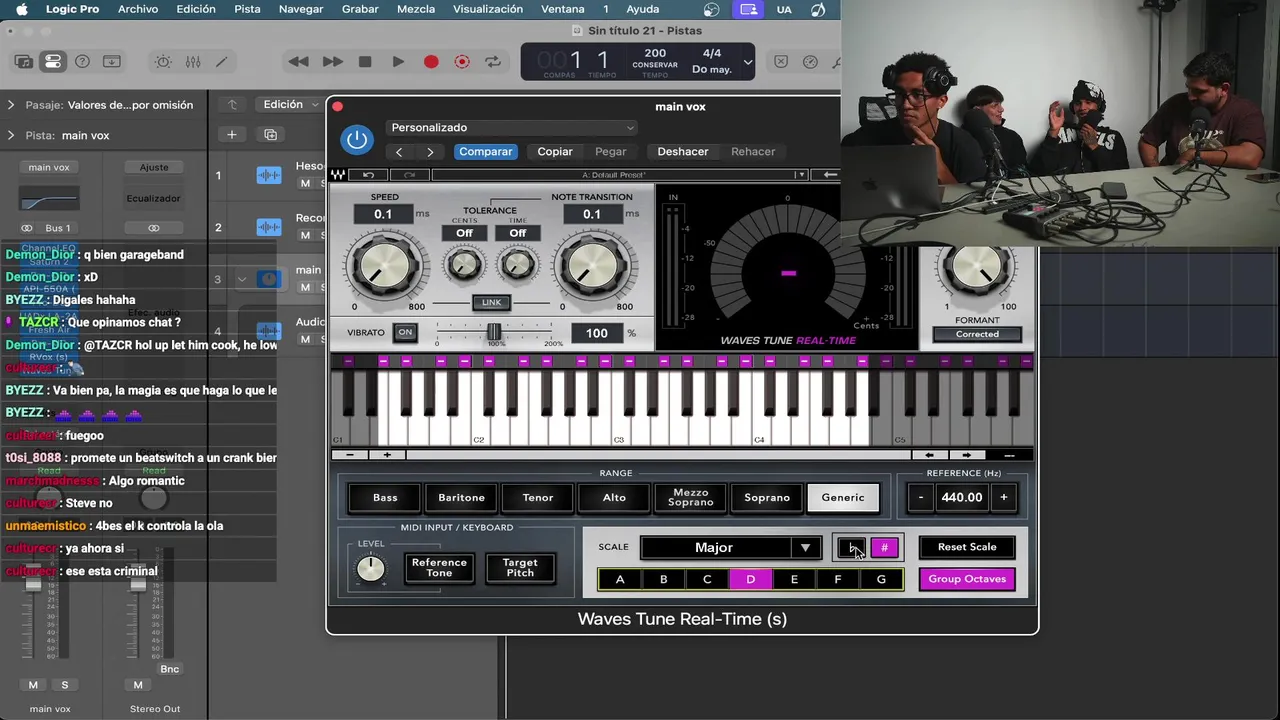This screenshot has width=1280, height=720.
Task: Toggle Group Octaves button
Action: [x=967, y=579]
